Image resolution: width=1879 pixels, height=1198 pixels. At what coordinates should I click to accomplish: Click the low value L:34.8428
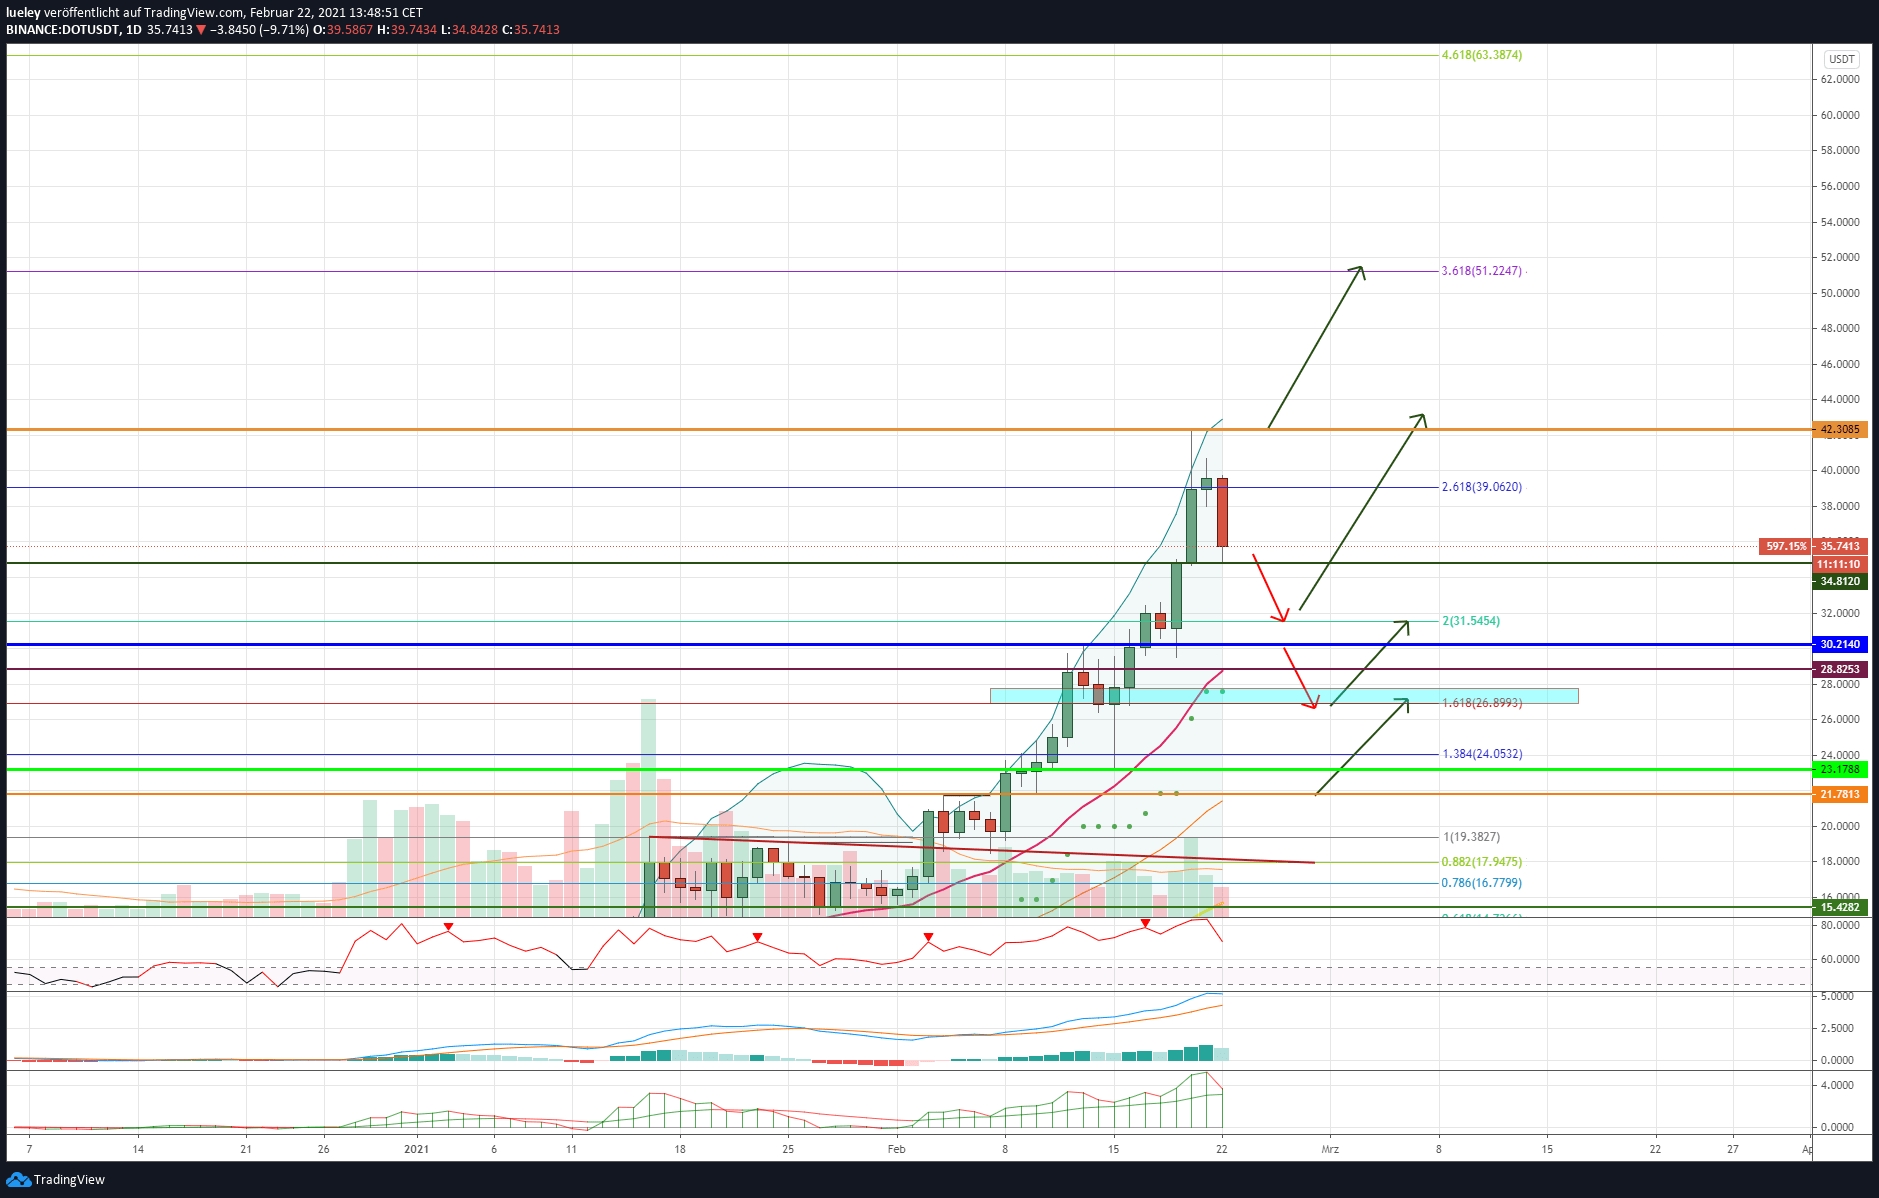tap(469, 30)
